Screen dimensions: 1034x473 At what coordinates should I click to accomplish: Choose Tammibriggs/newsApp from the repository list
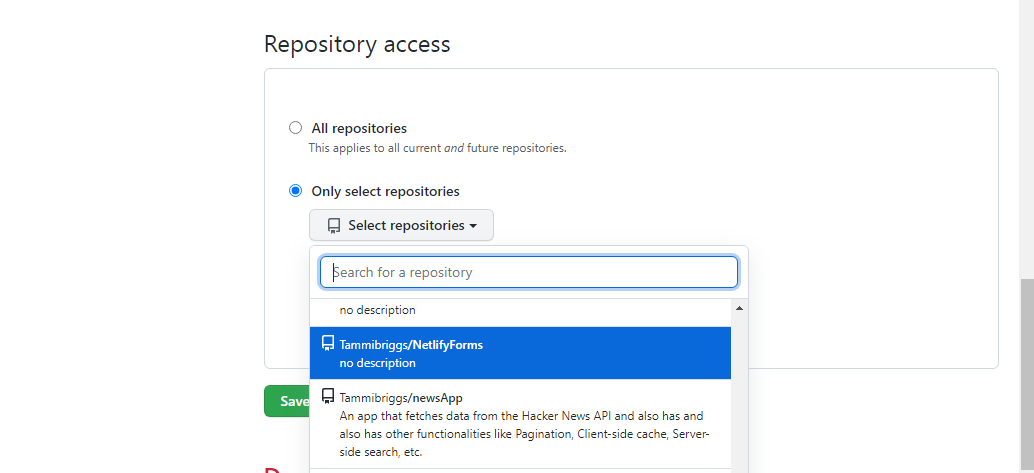coord(520,424)
